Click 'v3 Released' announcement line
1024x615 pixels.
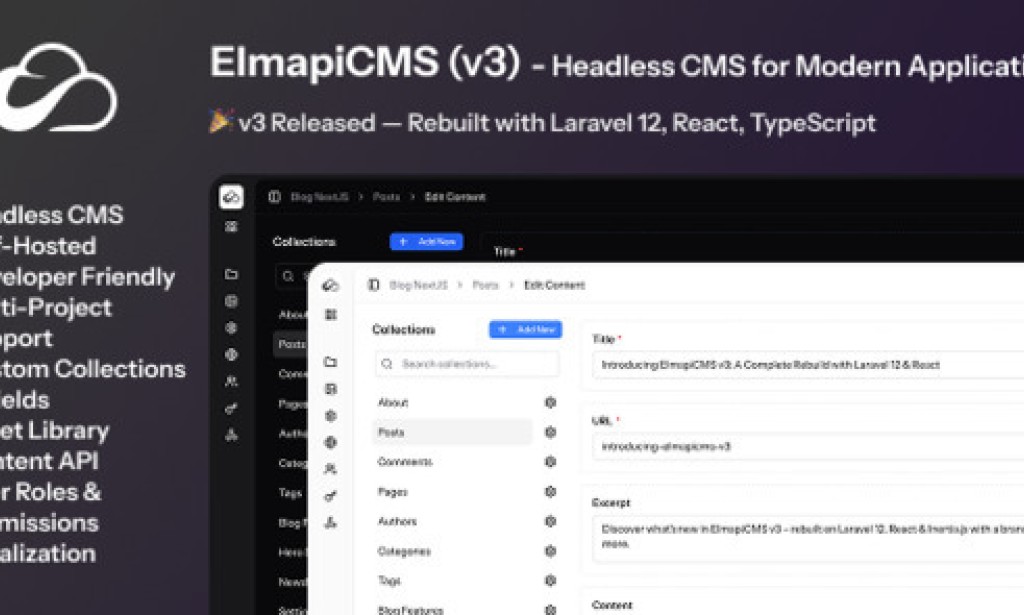[543, 123]
